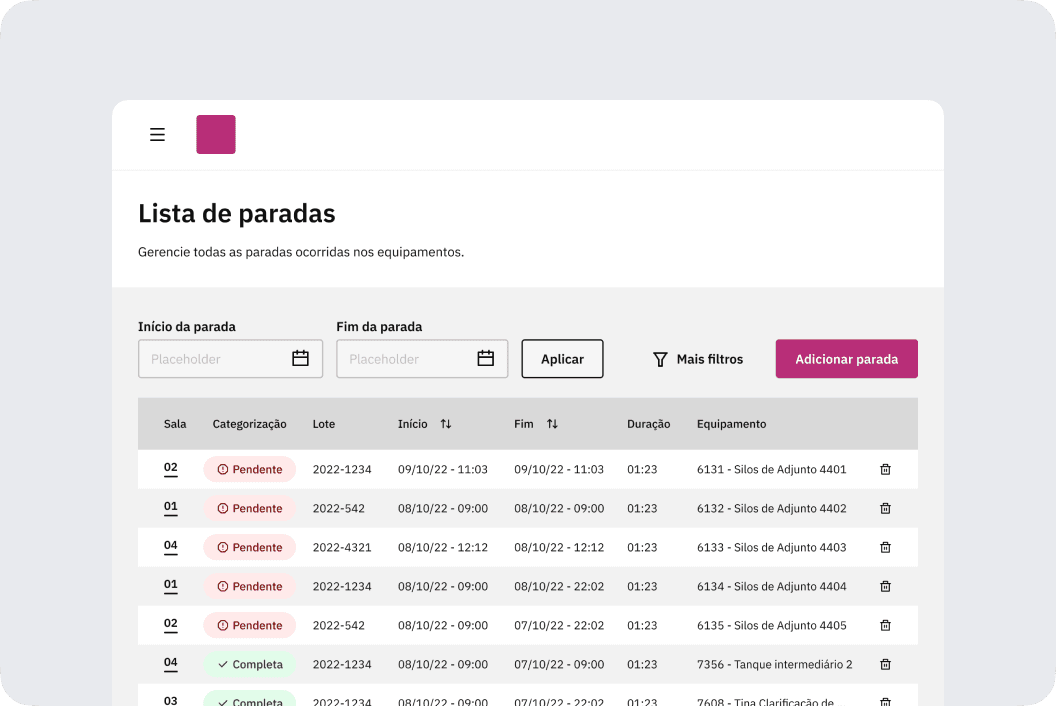Screen dimensions: 1056x706
Task: Delete row for Tanque intermediário 2
Action: [886, 665]
